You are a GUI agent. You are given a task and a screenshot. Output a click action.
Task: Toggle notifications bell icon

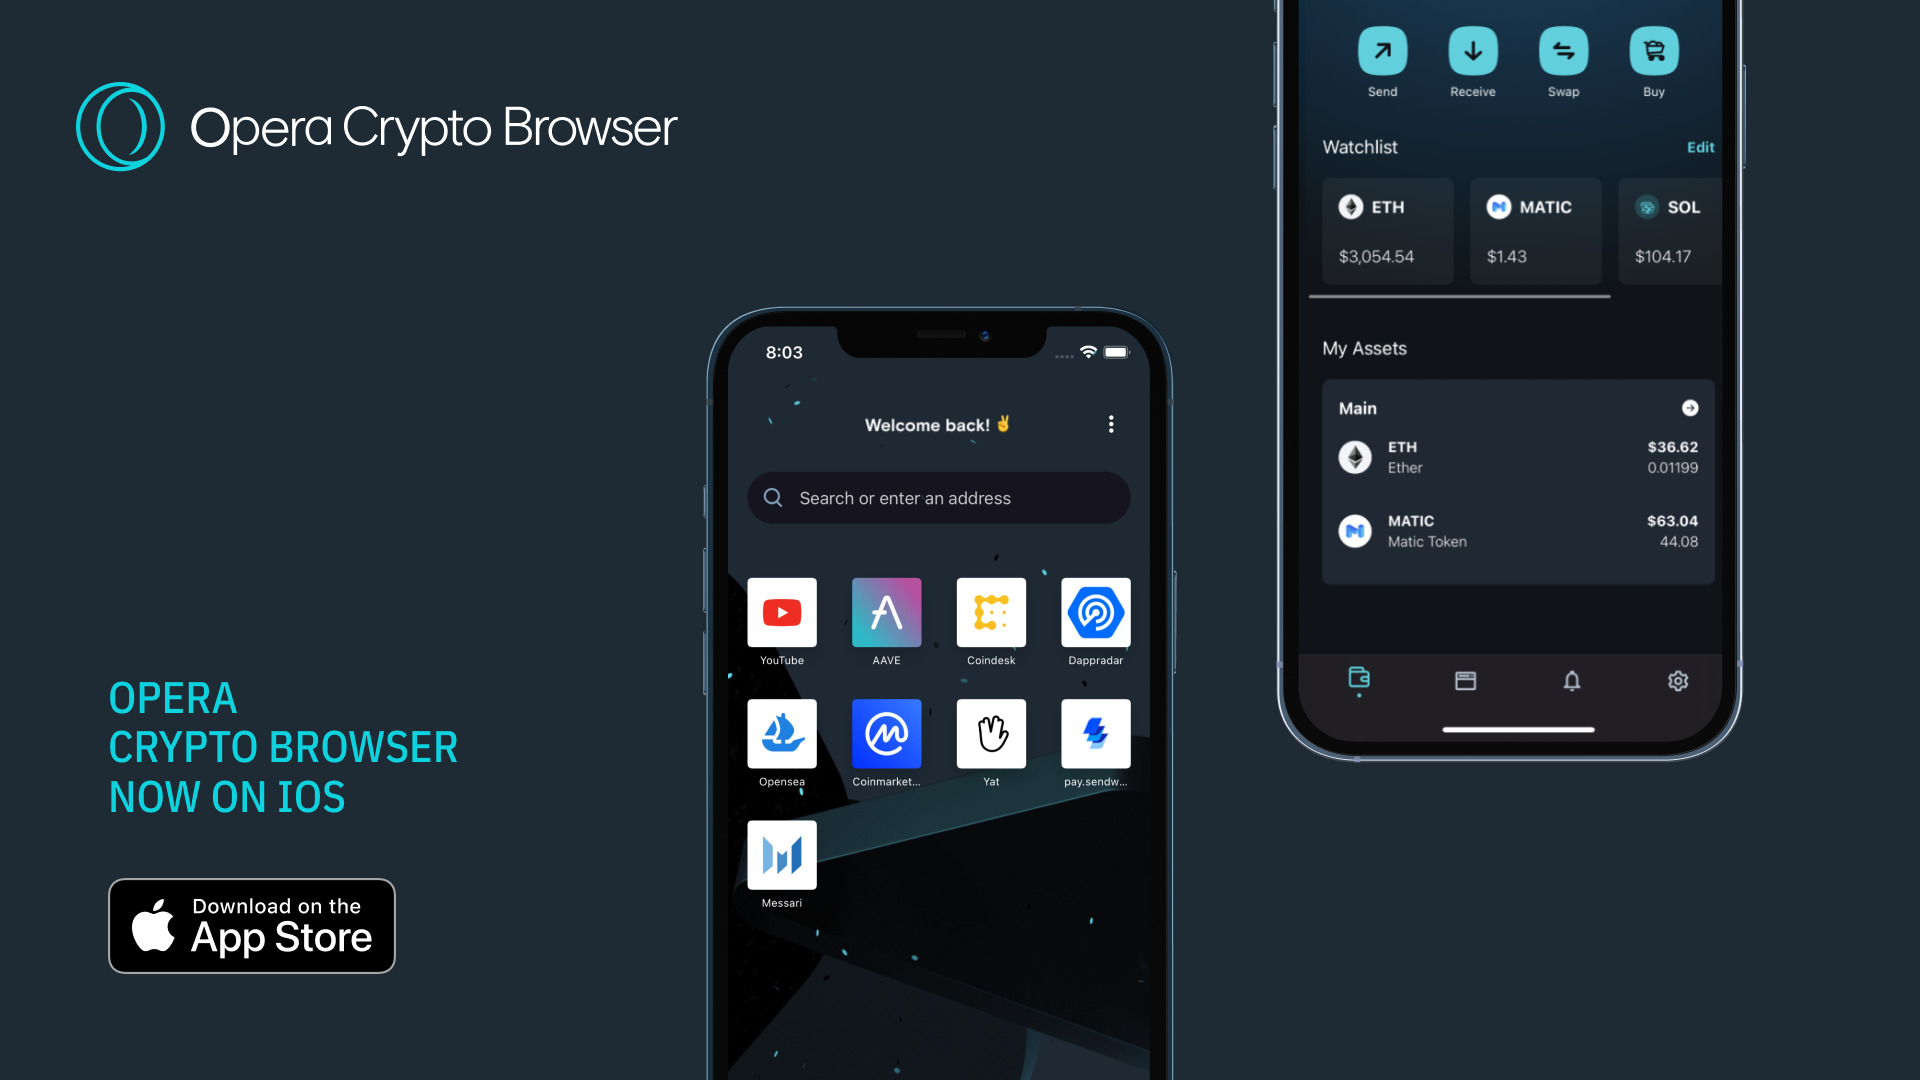pos(1572,680)
